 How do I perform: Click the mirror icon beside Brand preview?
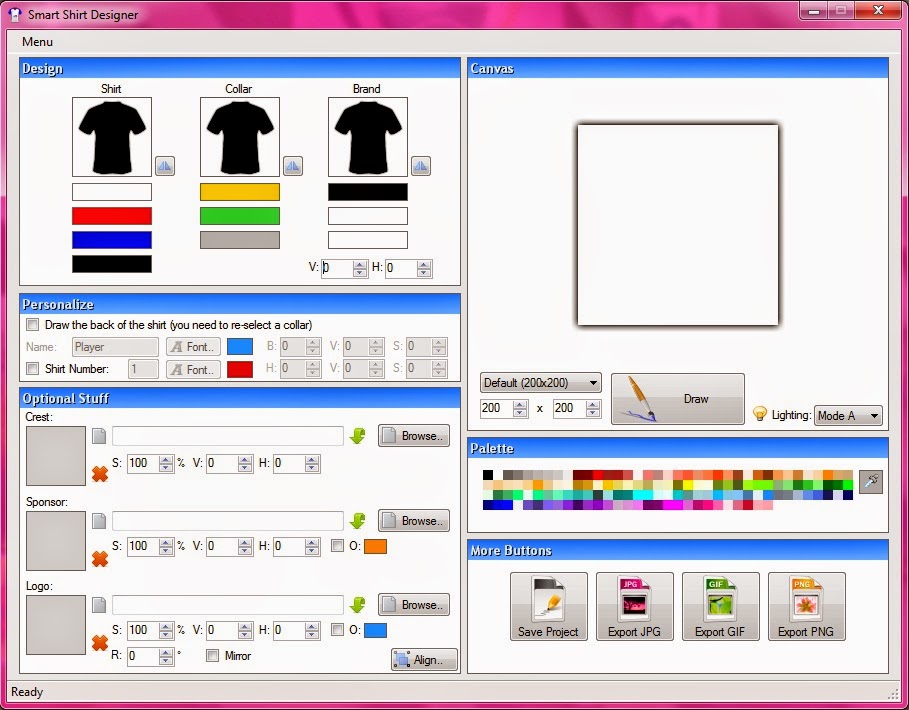tap(421, 166)
